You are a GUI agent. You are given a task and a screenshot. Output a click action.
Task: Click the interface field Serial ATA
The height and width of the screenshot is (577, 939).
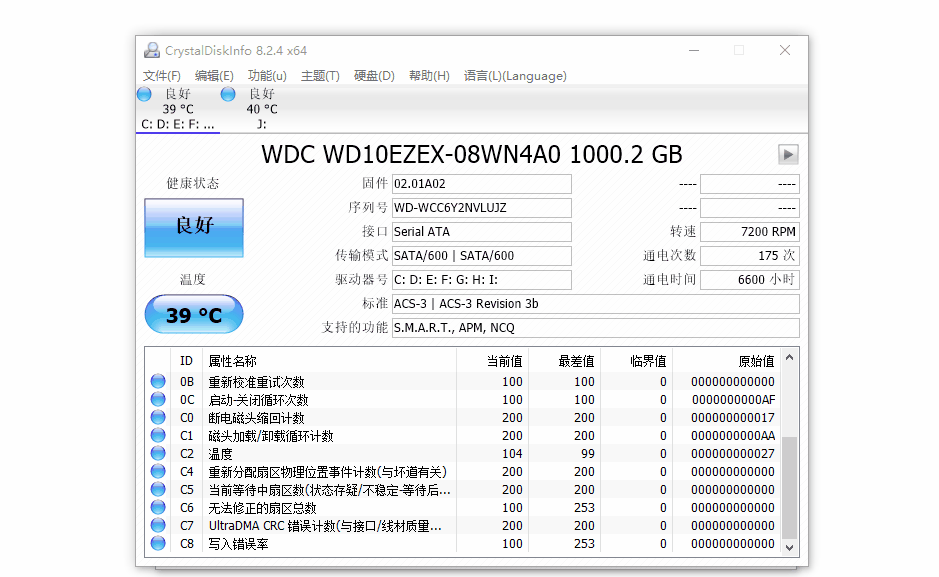(x=481, y=232)
